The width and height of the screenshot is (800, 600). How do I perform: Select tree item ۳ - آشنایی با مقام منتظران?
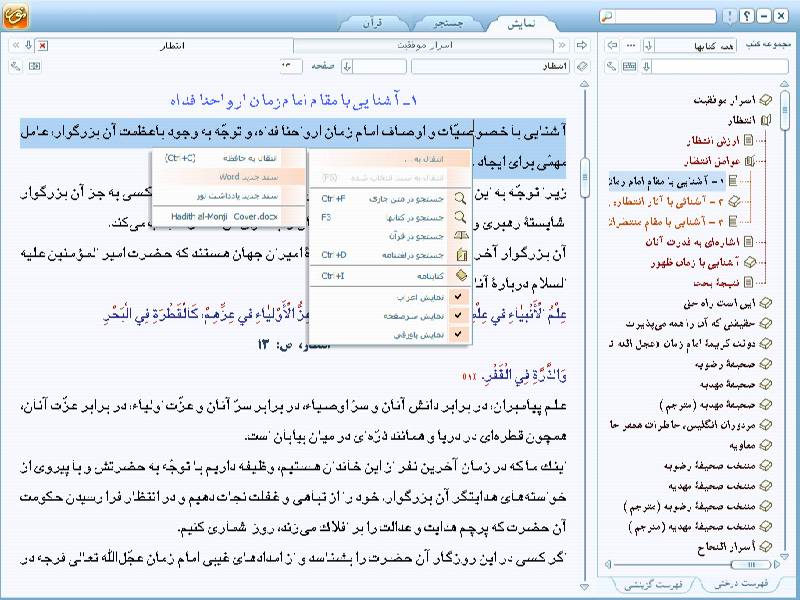pos(667,222)
